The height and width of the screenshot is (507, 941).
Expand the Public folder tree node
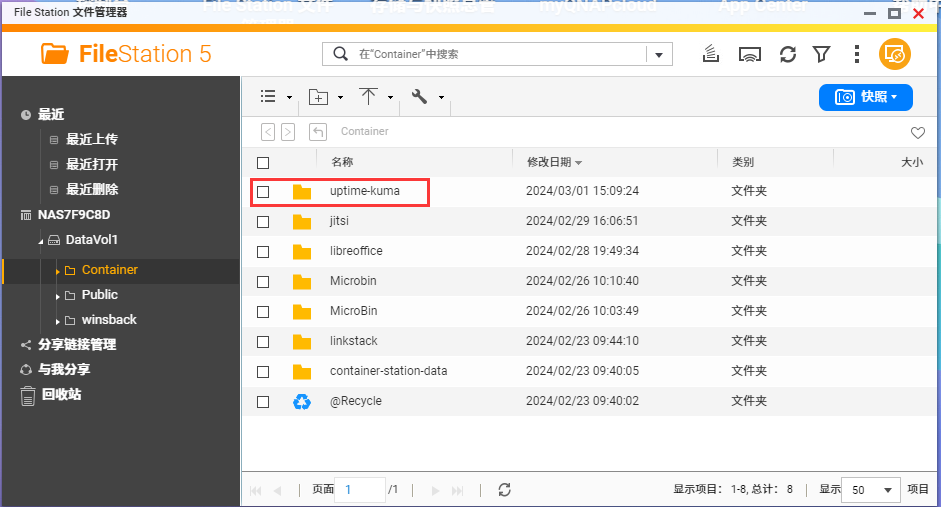pos(58,296)
